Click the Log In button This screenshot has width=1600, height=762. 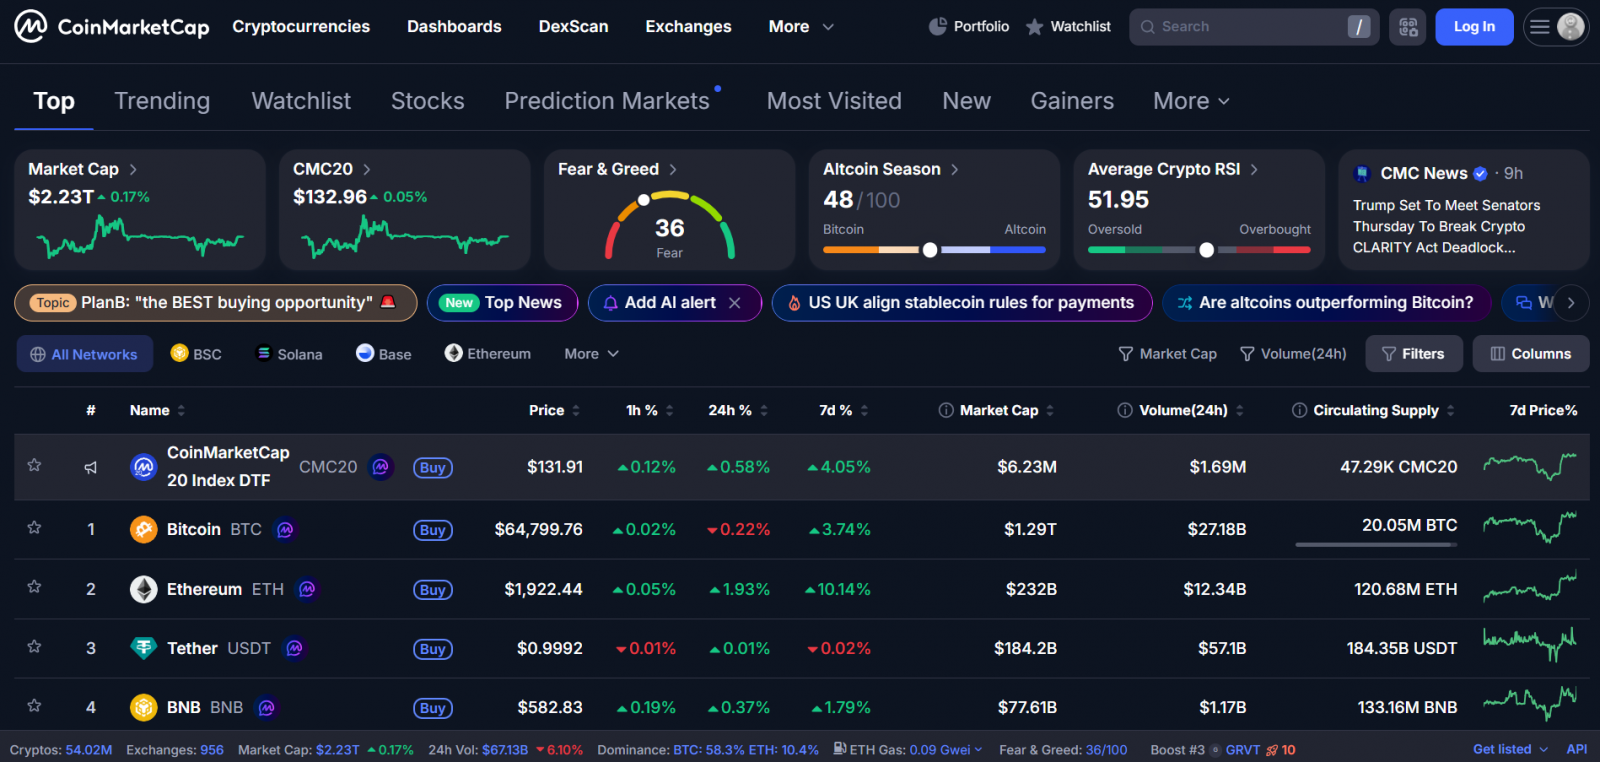click(1474, 27)
